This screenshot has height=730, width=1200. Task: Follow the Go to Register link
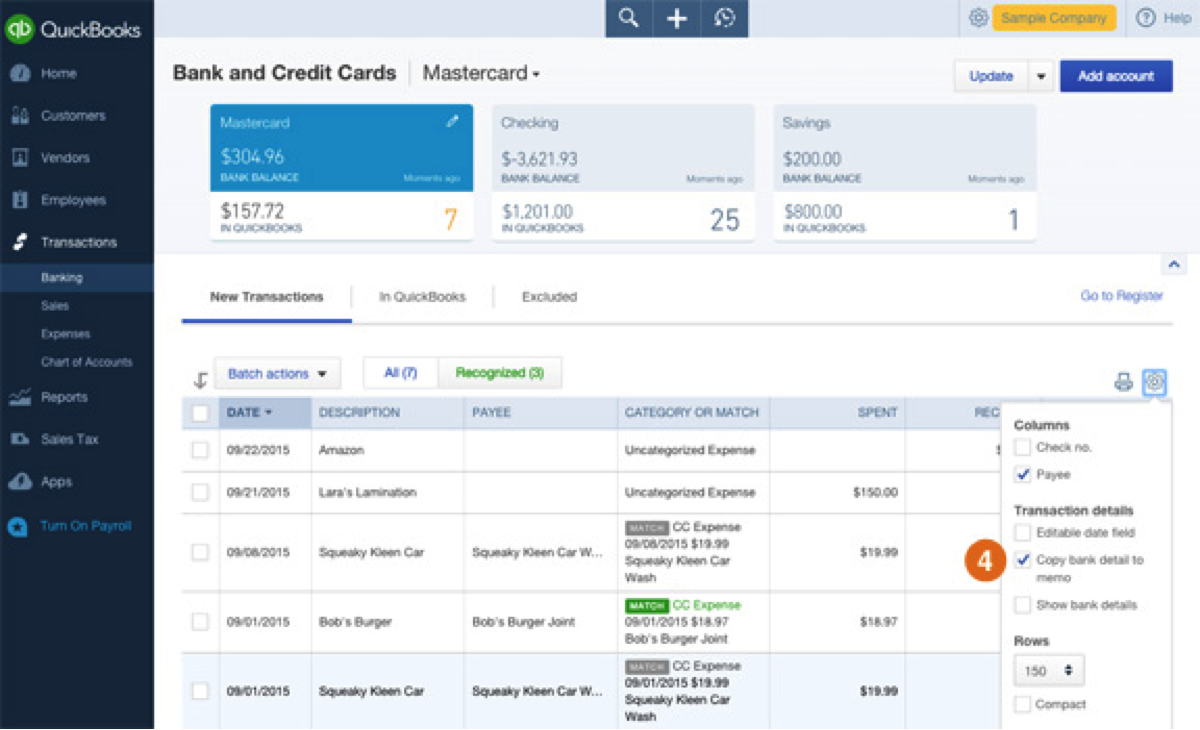click(x=1122, y=296)
